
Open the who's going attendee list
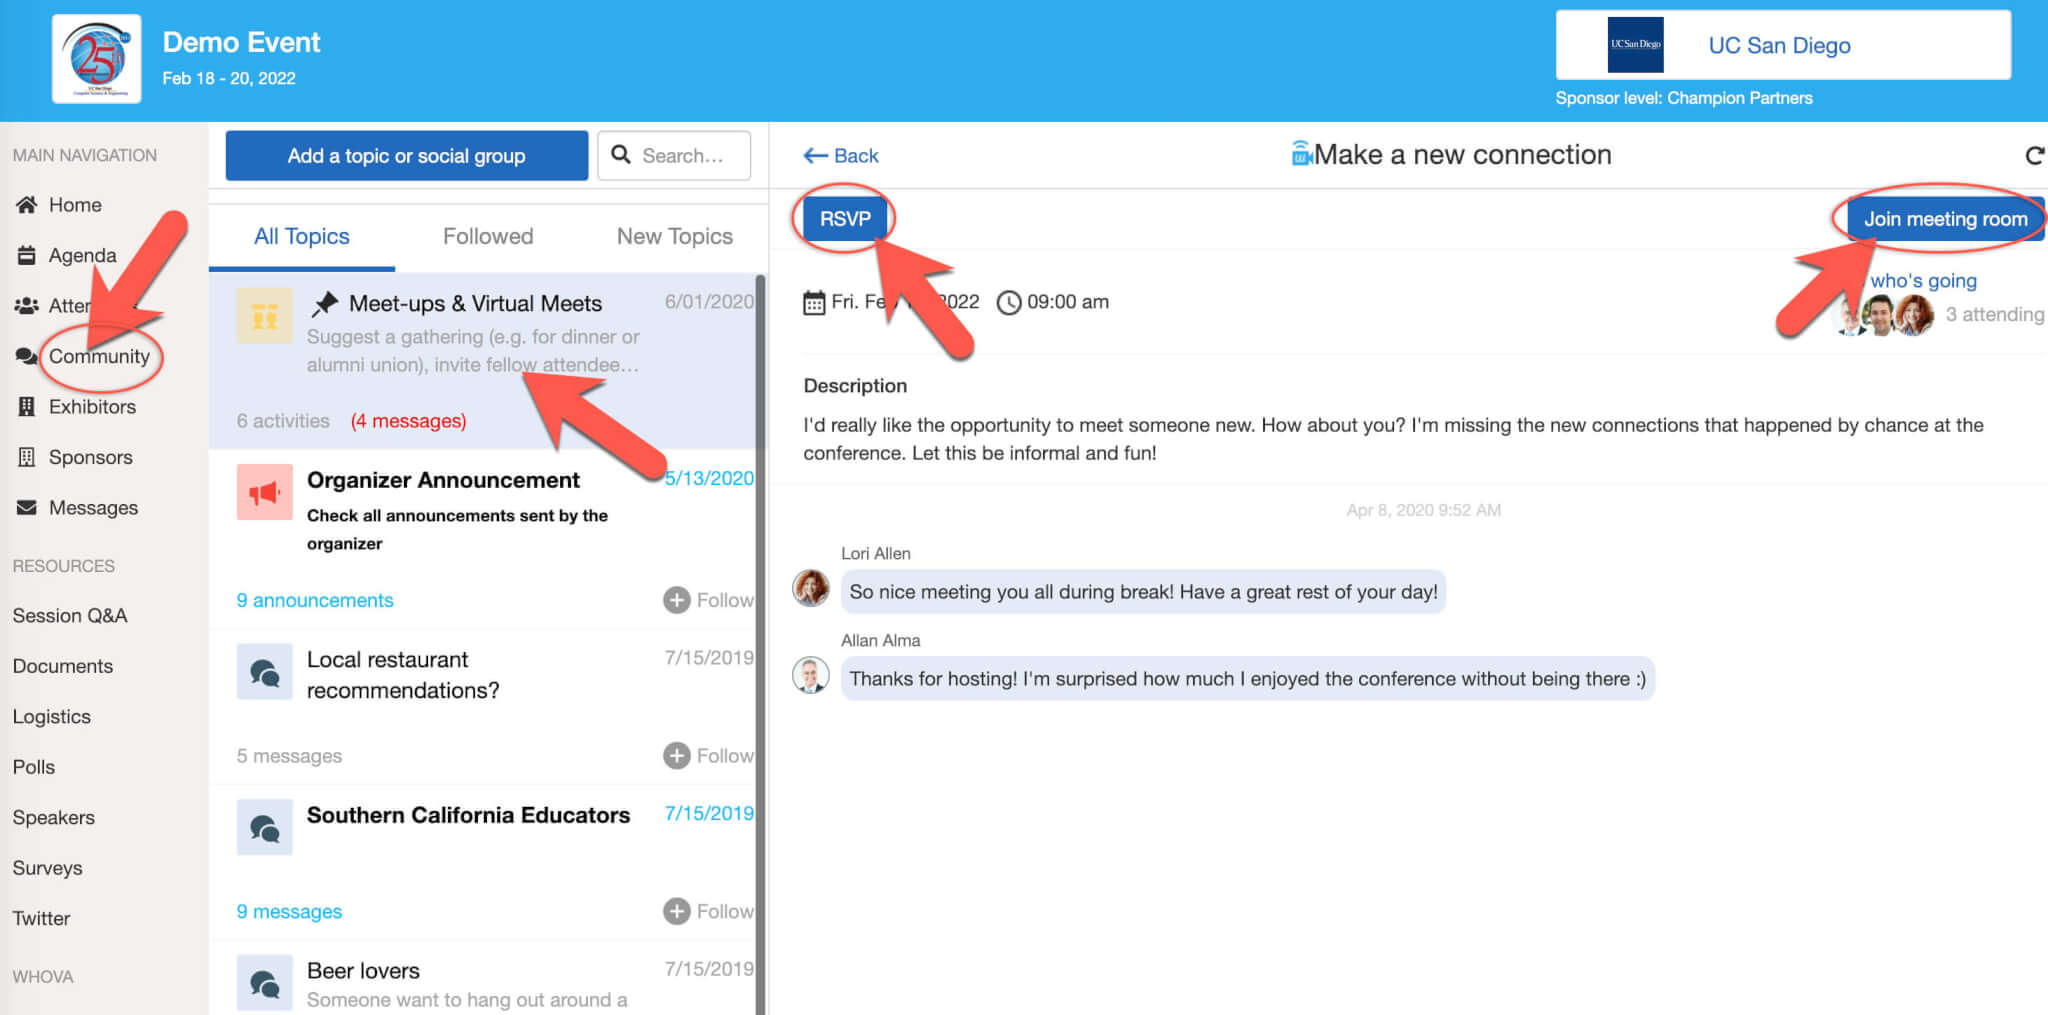(x=1922, y=281)
